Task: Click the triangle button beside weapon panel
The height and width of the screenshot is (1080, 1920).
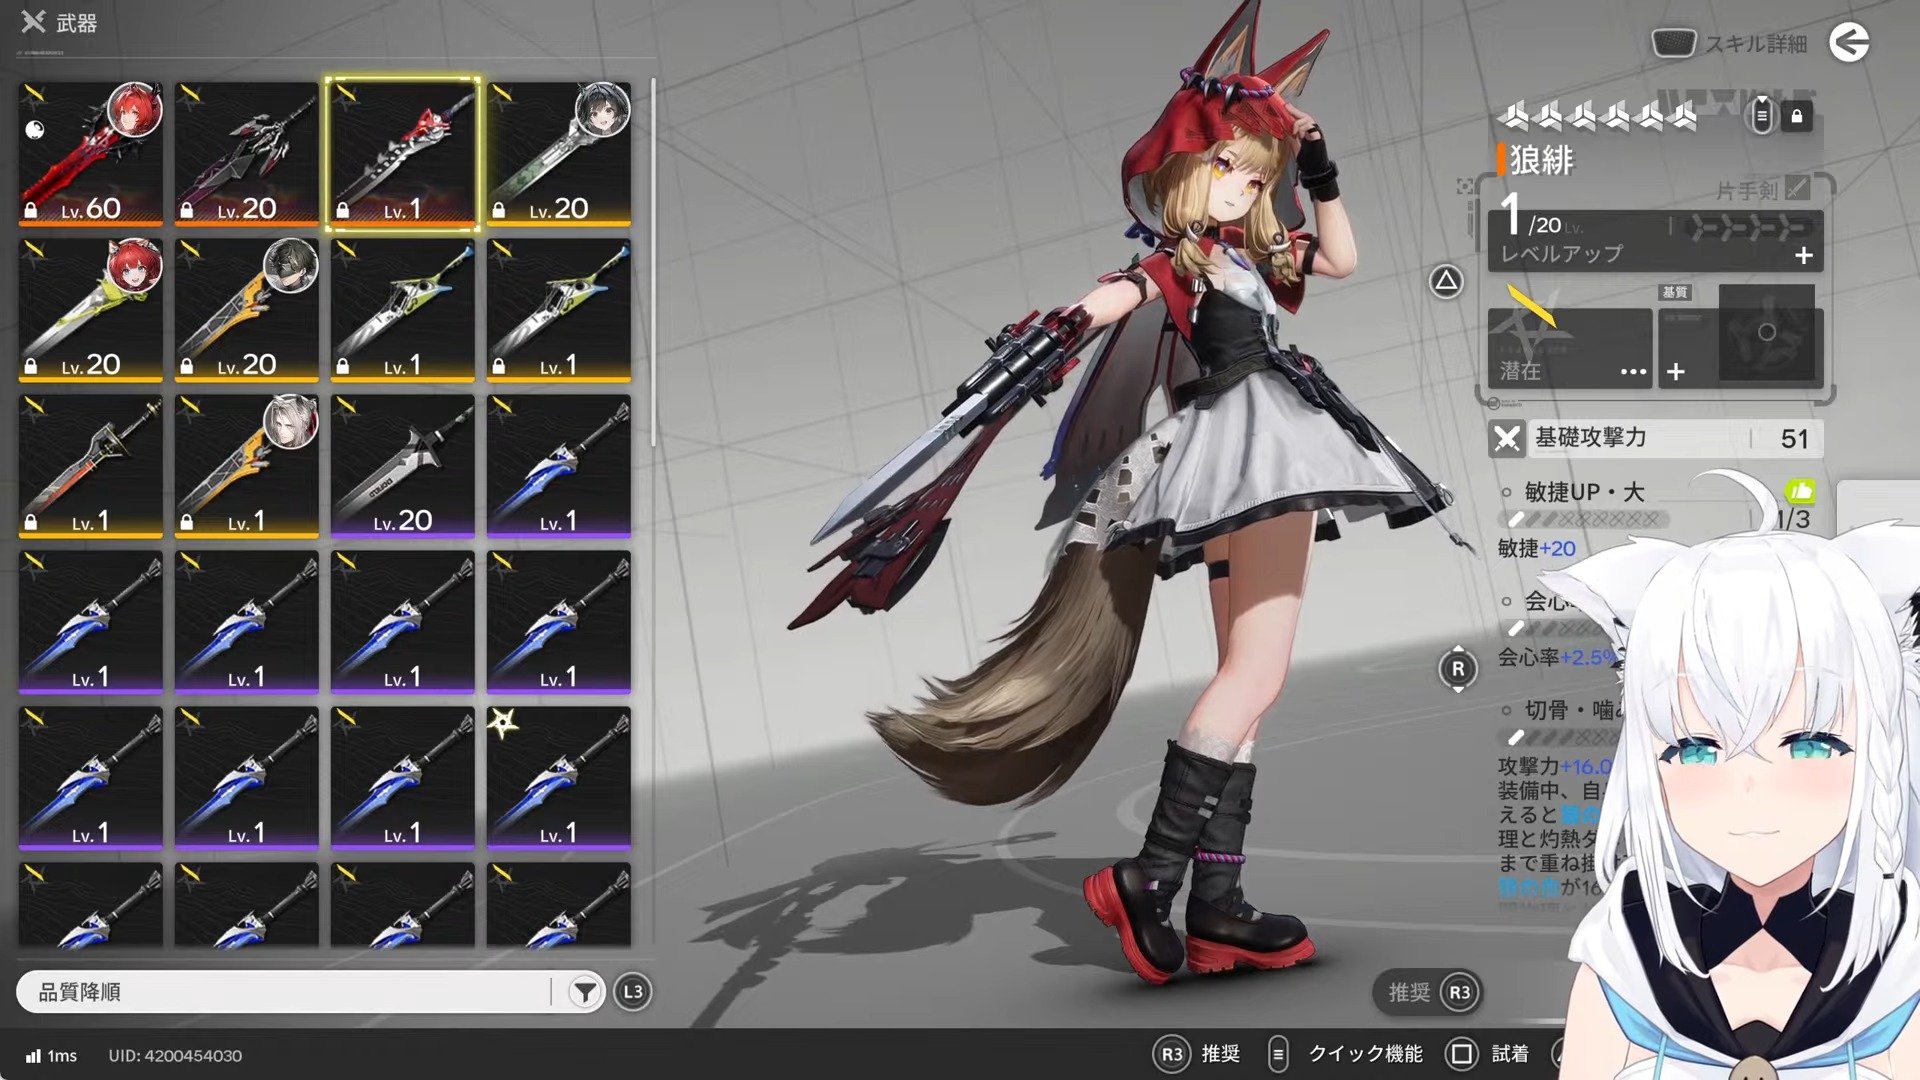Action: pos(1446,282)
